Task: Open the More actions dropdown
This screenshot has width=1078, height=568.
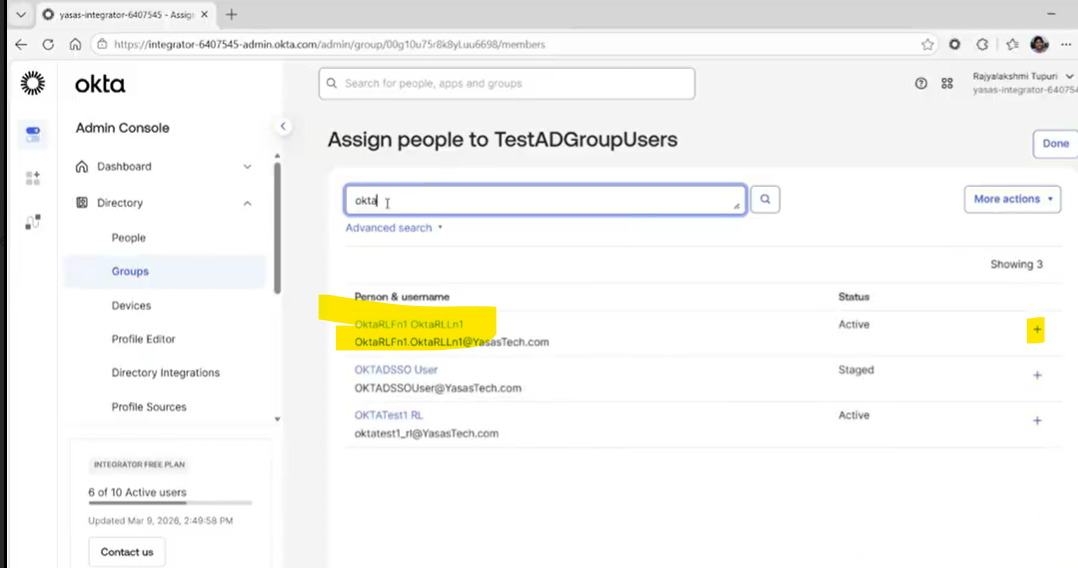Action: click(x=1011, y=199)
